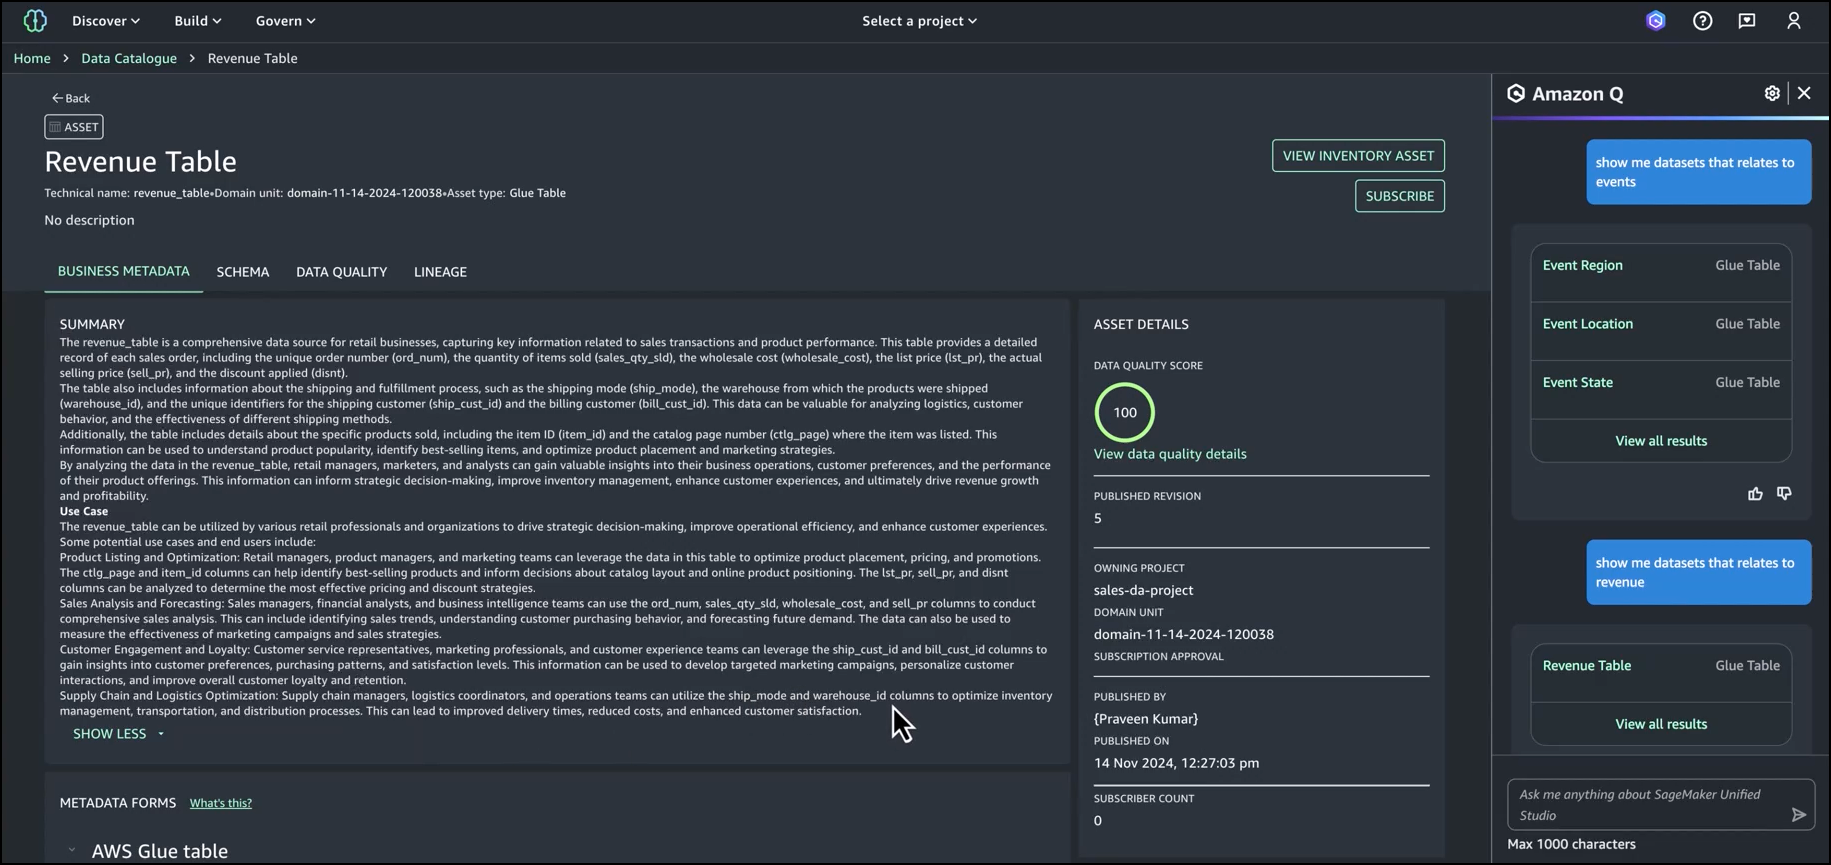The height and width of the screenshot is (865, 1831).
Task: Open View data quality details link
Action: pyautogui.click(x=1170, y=454)
